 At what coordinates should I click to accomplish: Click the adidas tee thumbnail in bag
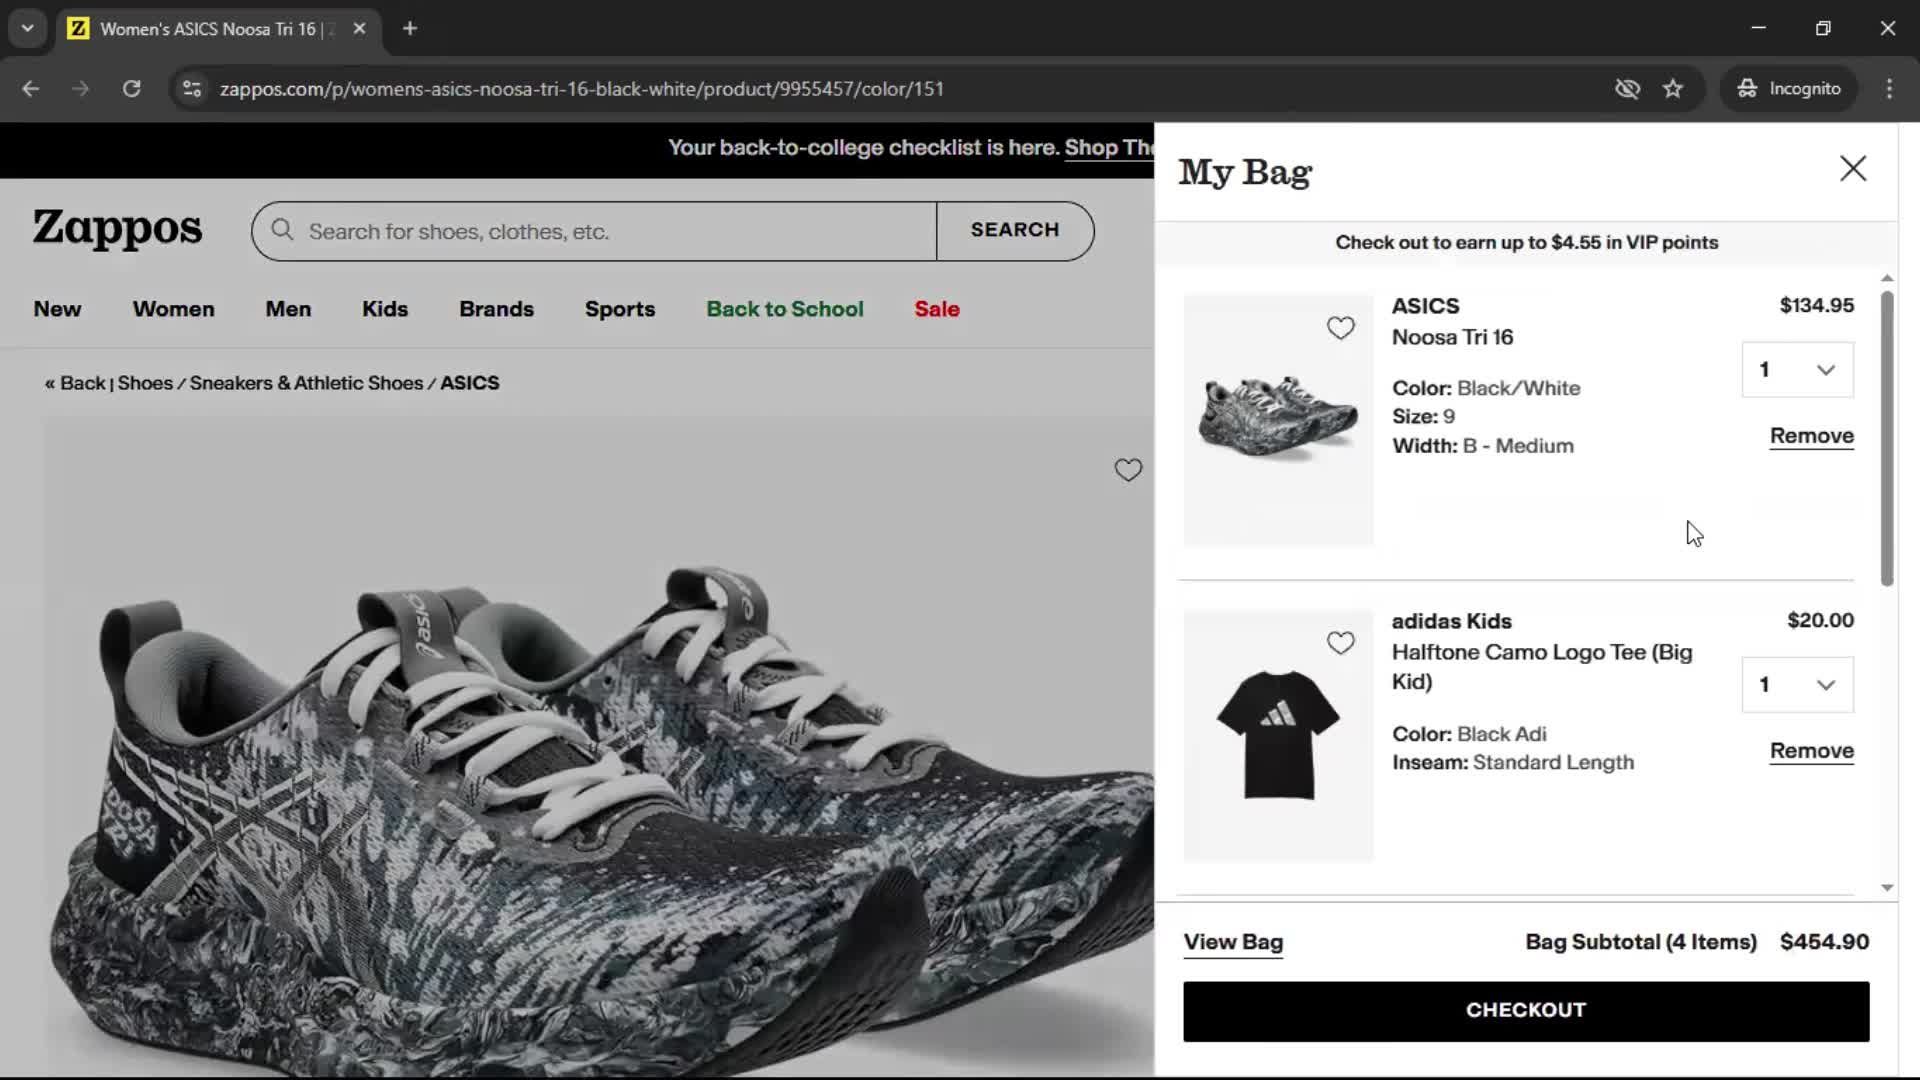click(x=1278, y=735)
